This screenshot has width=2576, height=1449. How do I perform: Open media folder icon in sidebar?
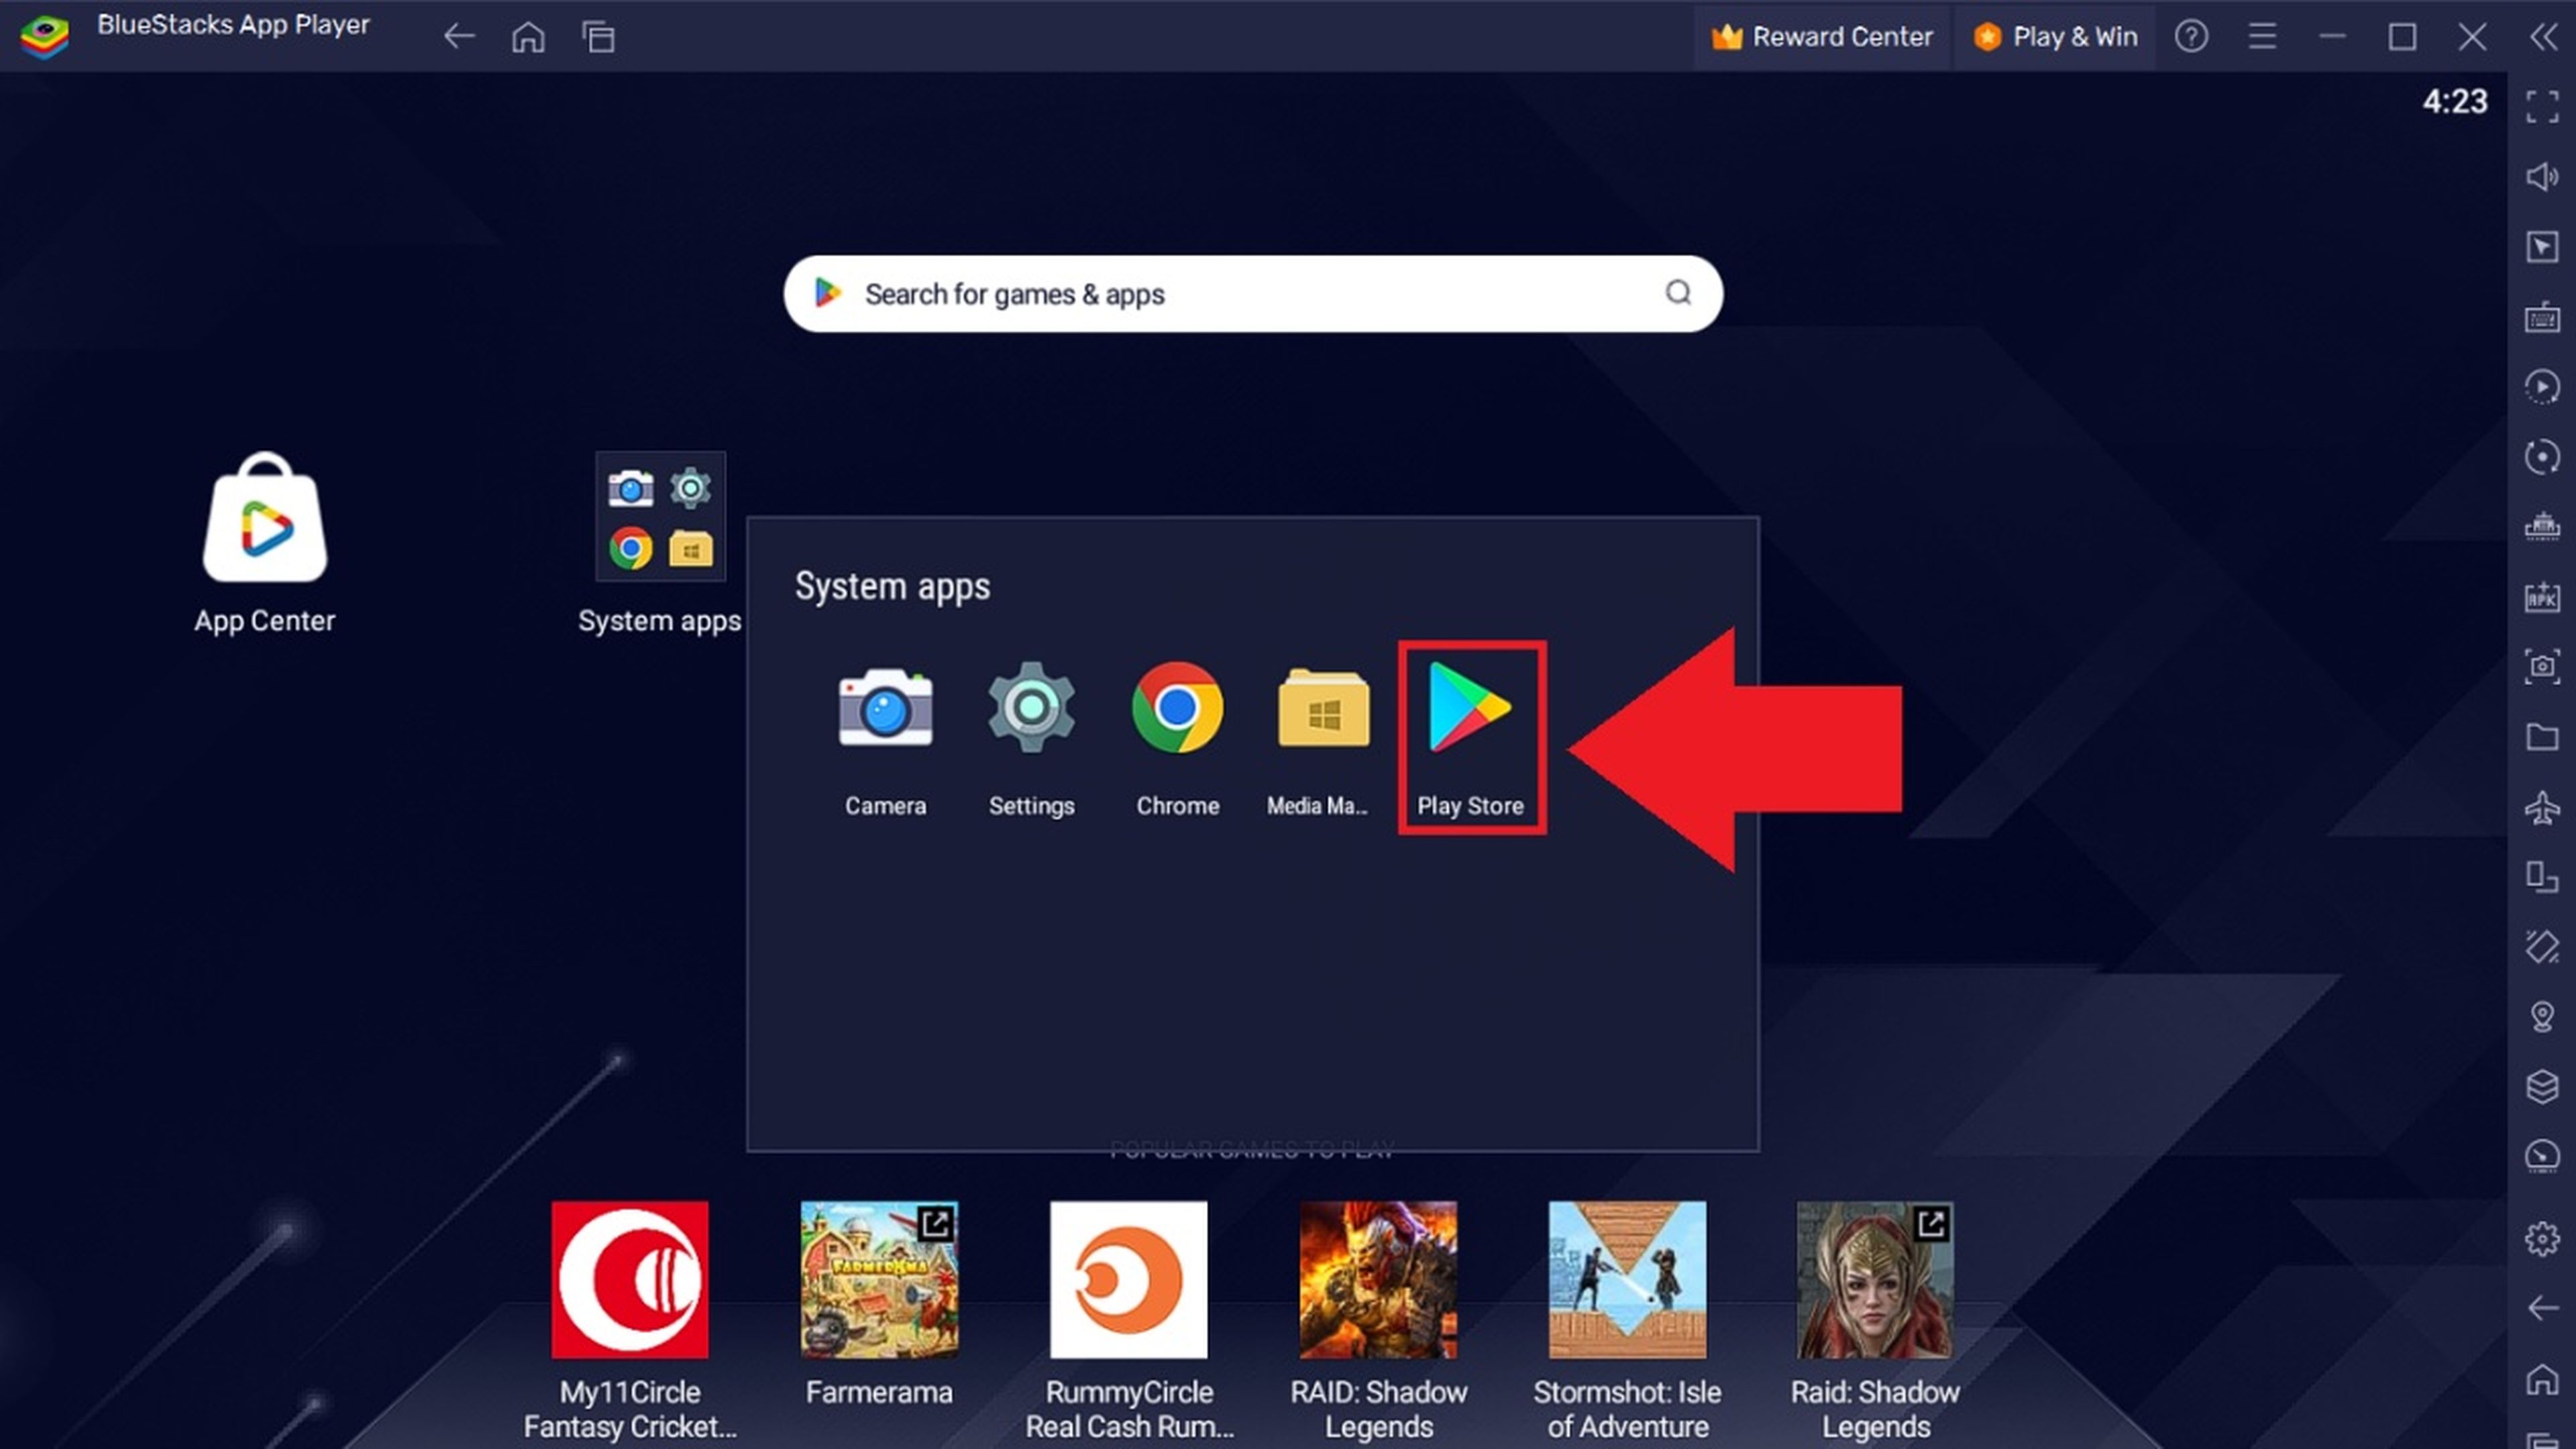click(x=2542, y=737)
